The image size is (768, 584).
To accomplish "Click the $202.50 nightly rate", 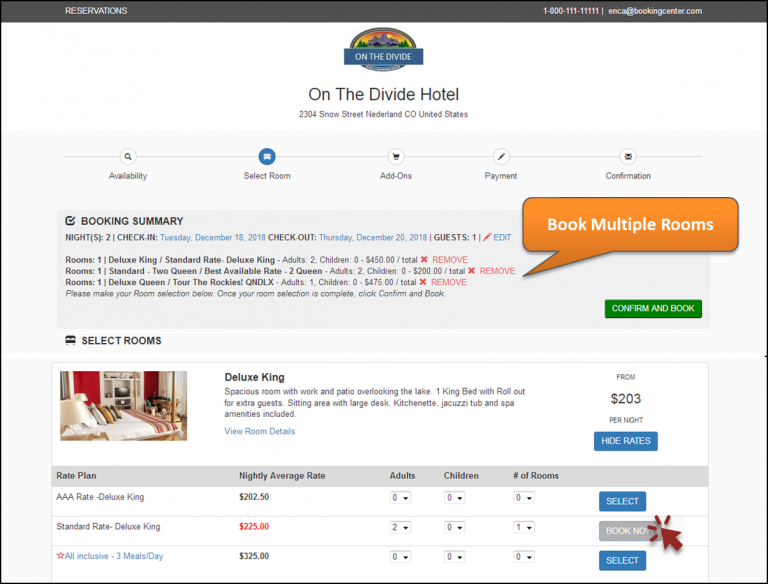I will point(254,497).
